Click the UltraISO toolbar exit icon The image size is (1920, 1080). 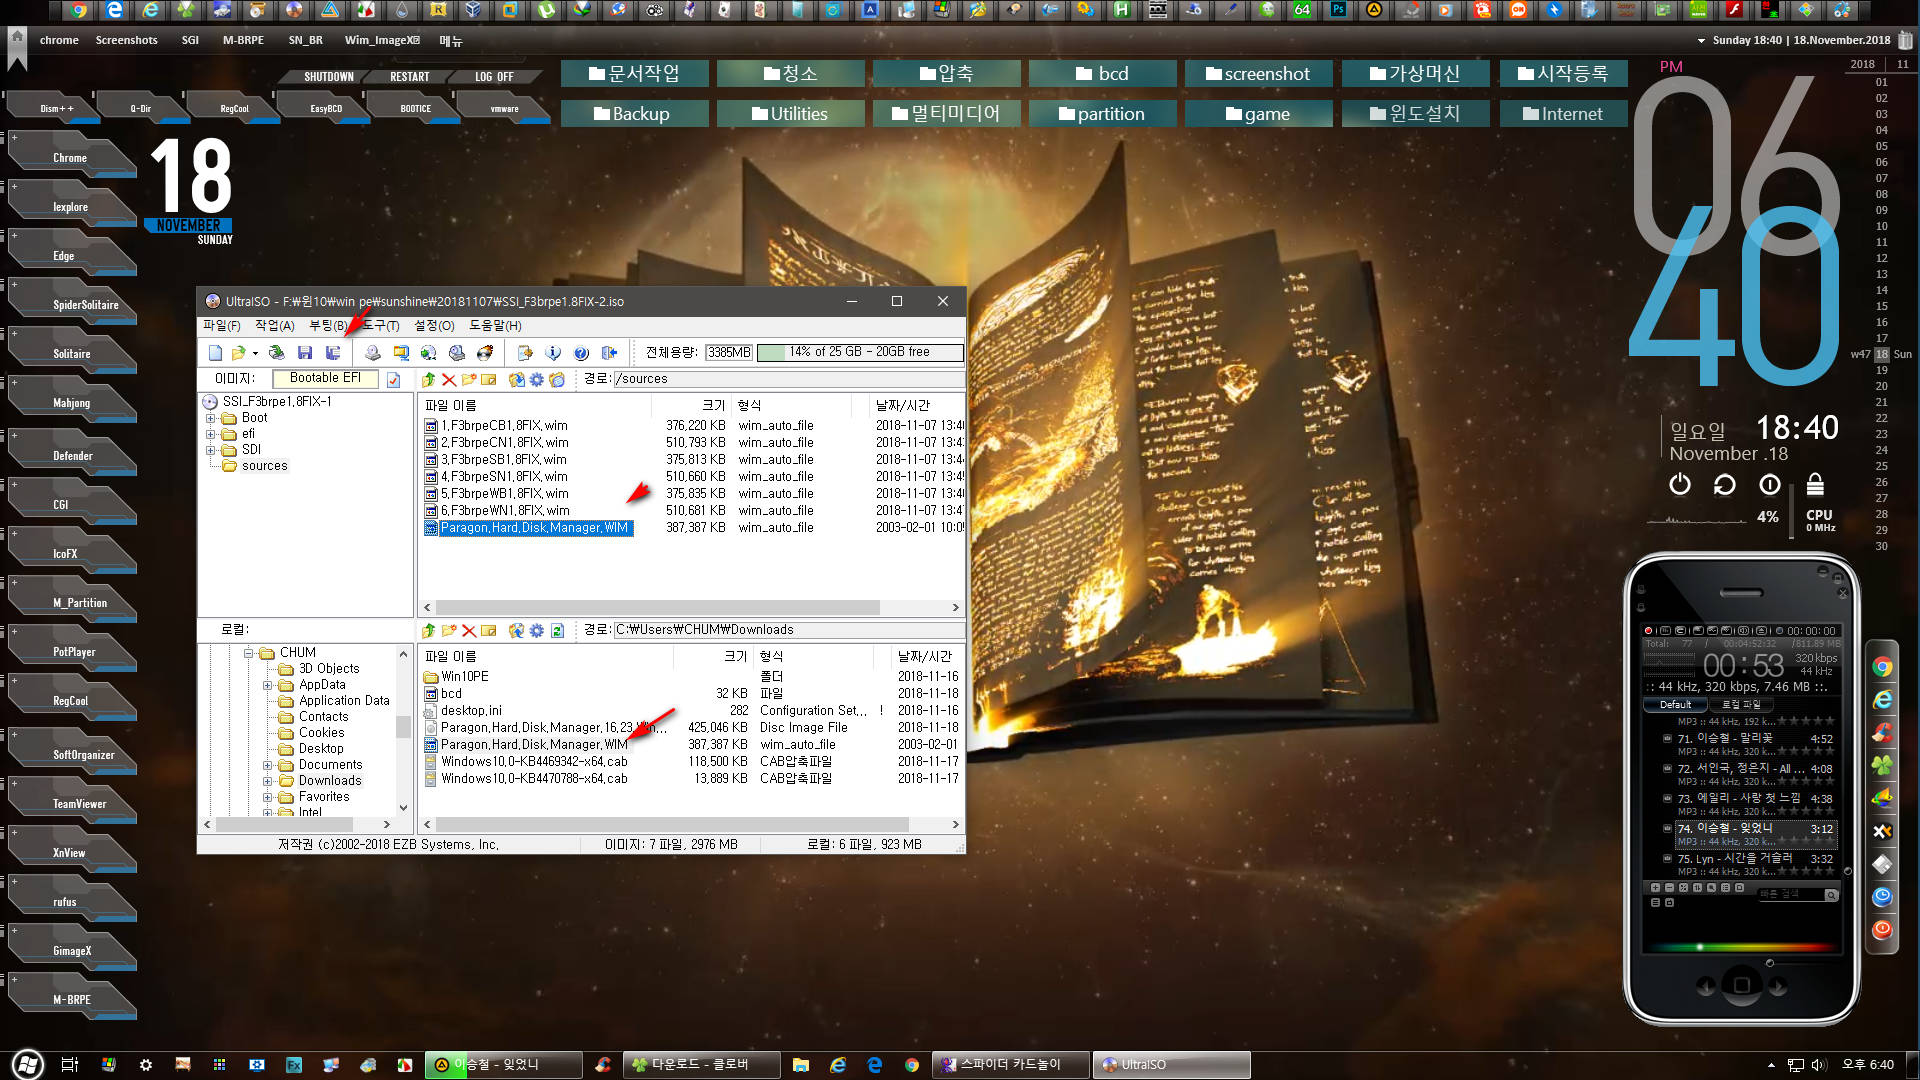coord(609,352)
